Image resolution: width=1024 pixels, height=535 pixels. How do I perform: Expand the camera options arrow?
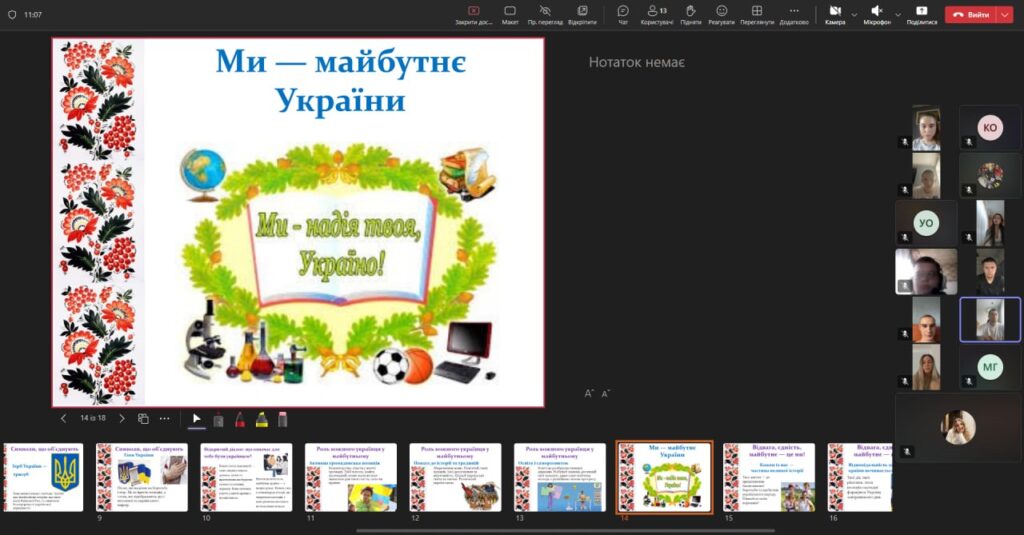click(854, 14)
